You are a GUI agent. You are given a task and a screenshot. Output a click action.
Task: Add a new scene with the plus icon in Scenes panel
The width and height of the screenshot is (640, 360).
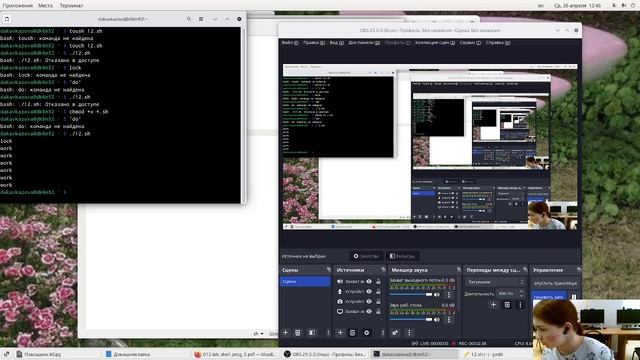click(x=285, y=333)
